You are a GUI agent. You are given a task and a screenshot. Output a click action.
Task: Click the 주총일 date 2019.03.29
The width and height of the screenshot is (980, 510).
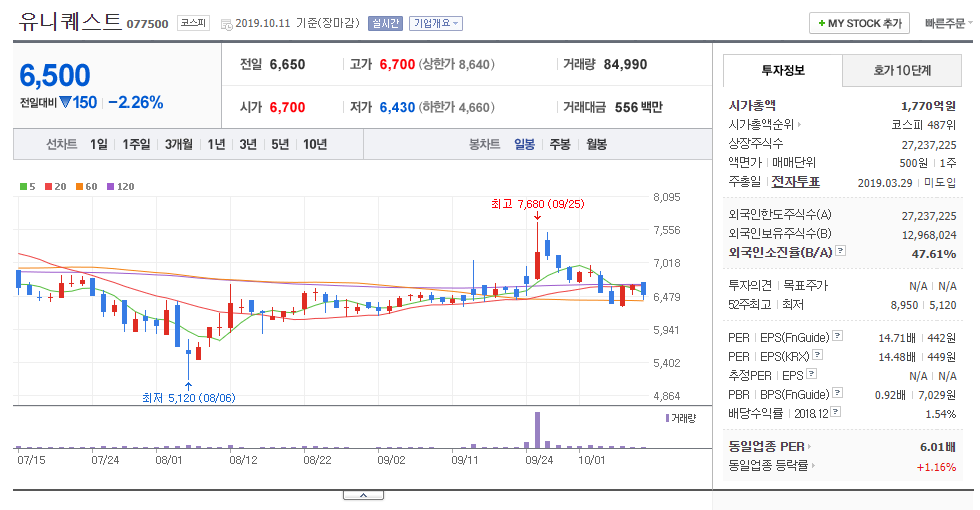tap(885, 183)
